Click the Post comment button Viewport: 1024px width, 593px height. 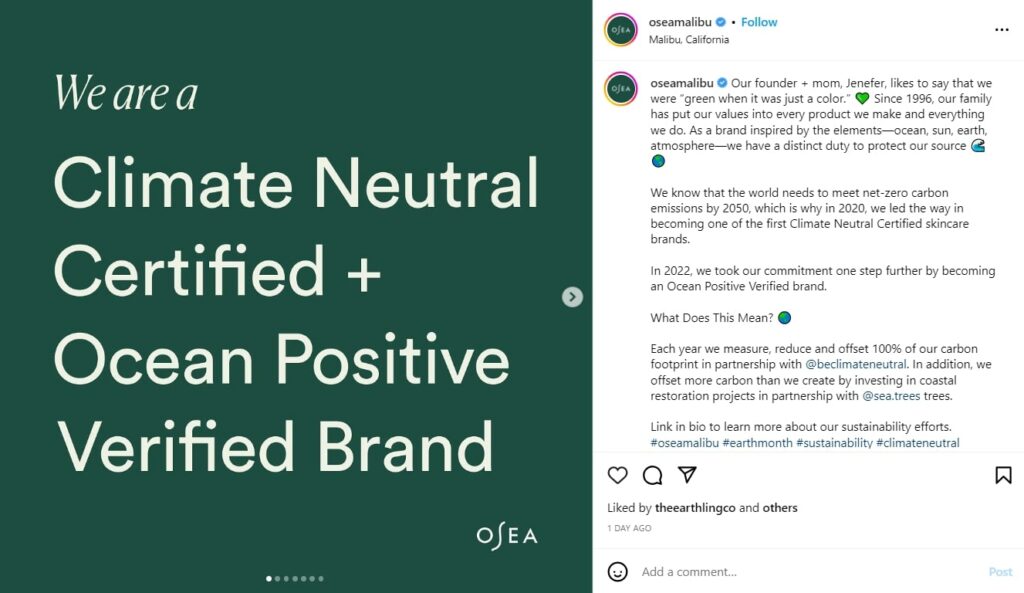[x=1000, y=571]
